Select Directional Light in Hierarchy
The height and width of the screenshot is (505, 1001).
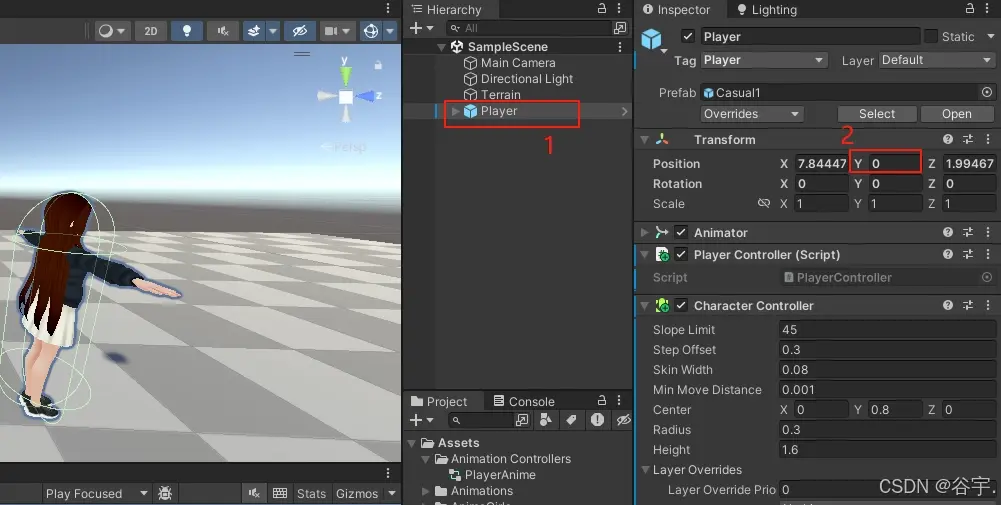point(527,79)
